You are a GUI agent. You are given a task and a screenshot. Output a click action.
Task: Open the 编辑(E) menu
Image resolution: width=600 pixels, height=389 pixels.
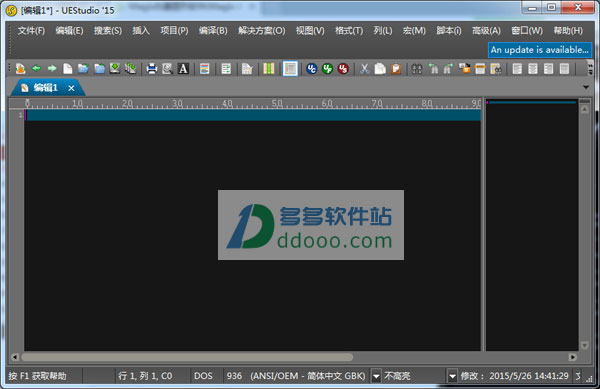(x=69, y=31)
